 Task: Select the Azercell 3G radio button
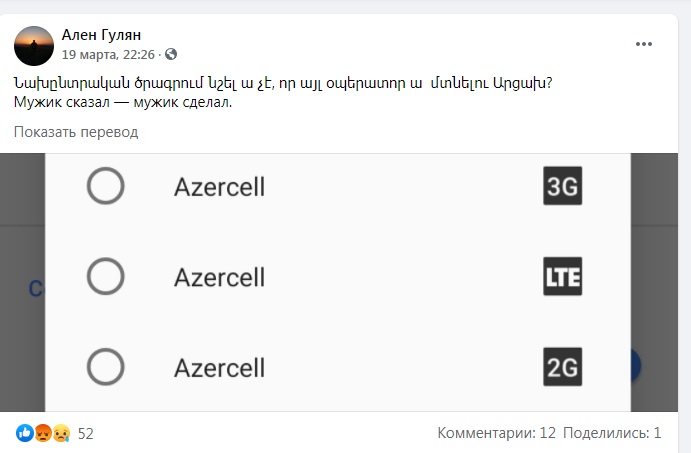105,186
